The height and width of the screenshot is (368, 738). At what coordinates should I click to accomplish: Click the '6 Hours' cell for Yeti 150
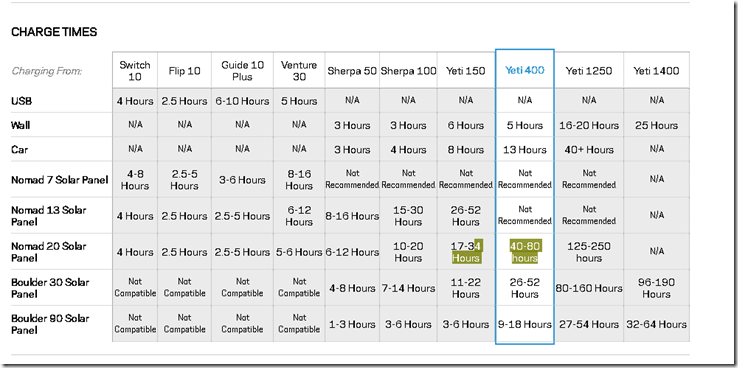pos(465,126)
